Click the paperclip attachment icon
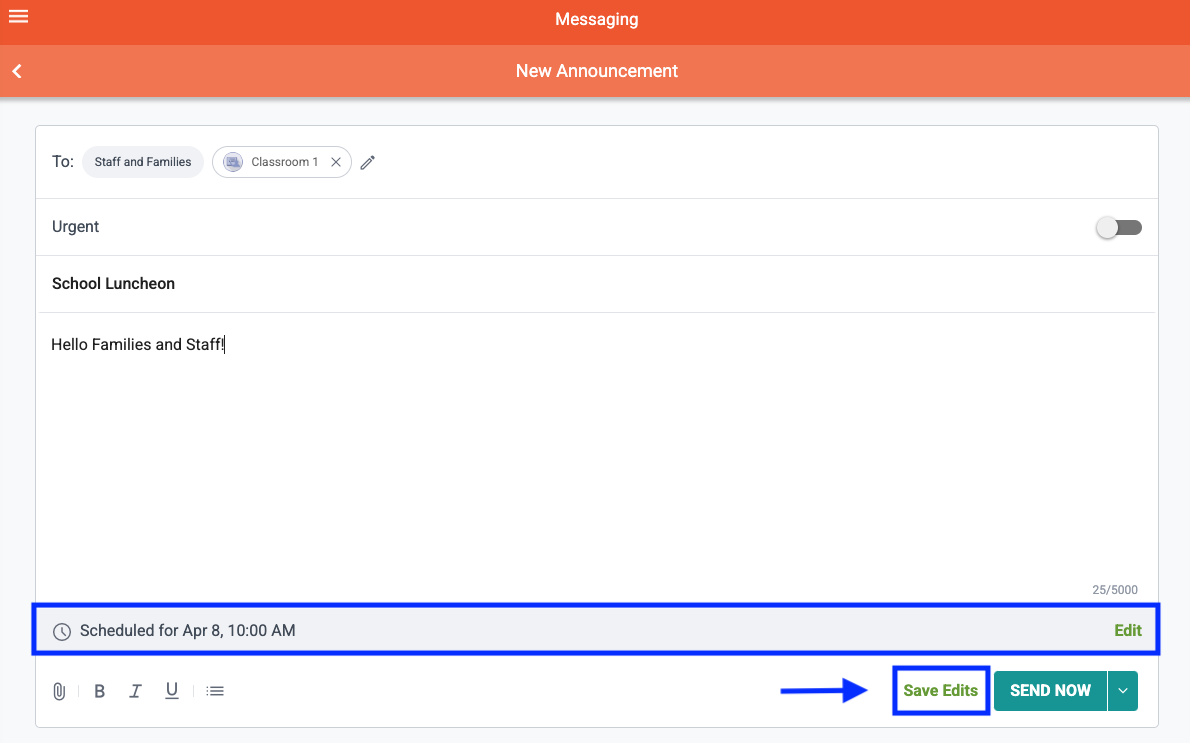This screenshot has height=743, width=1190. pos(59,691)
